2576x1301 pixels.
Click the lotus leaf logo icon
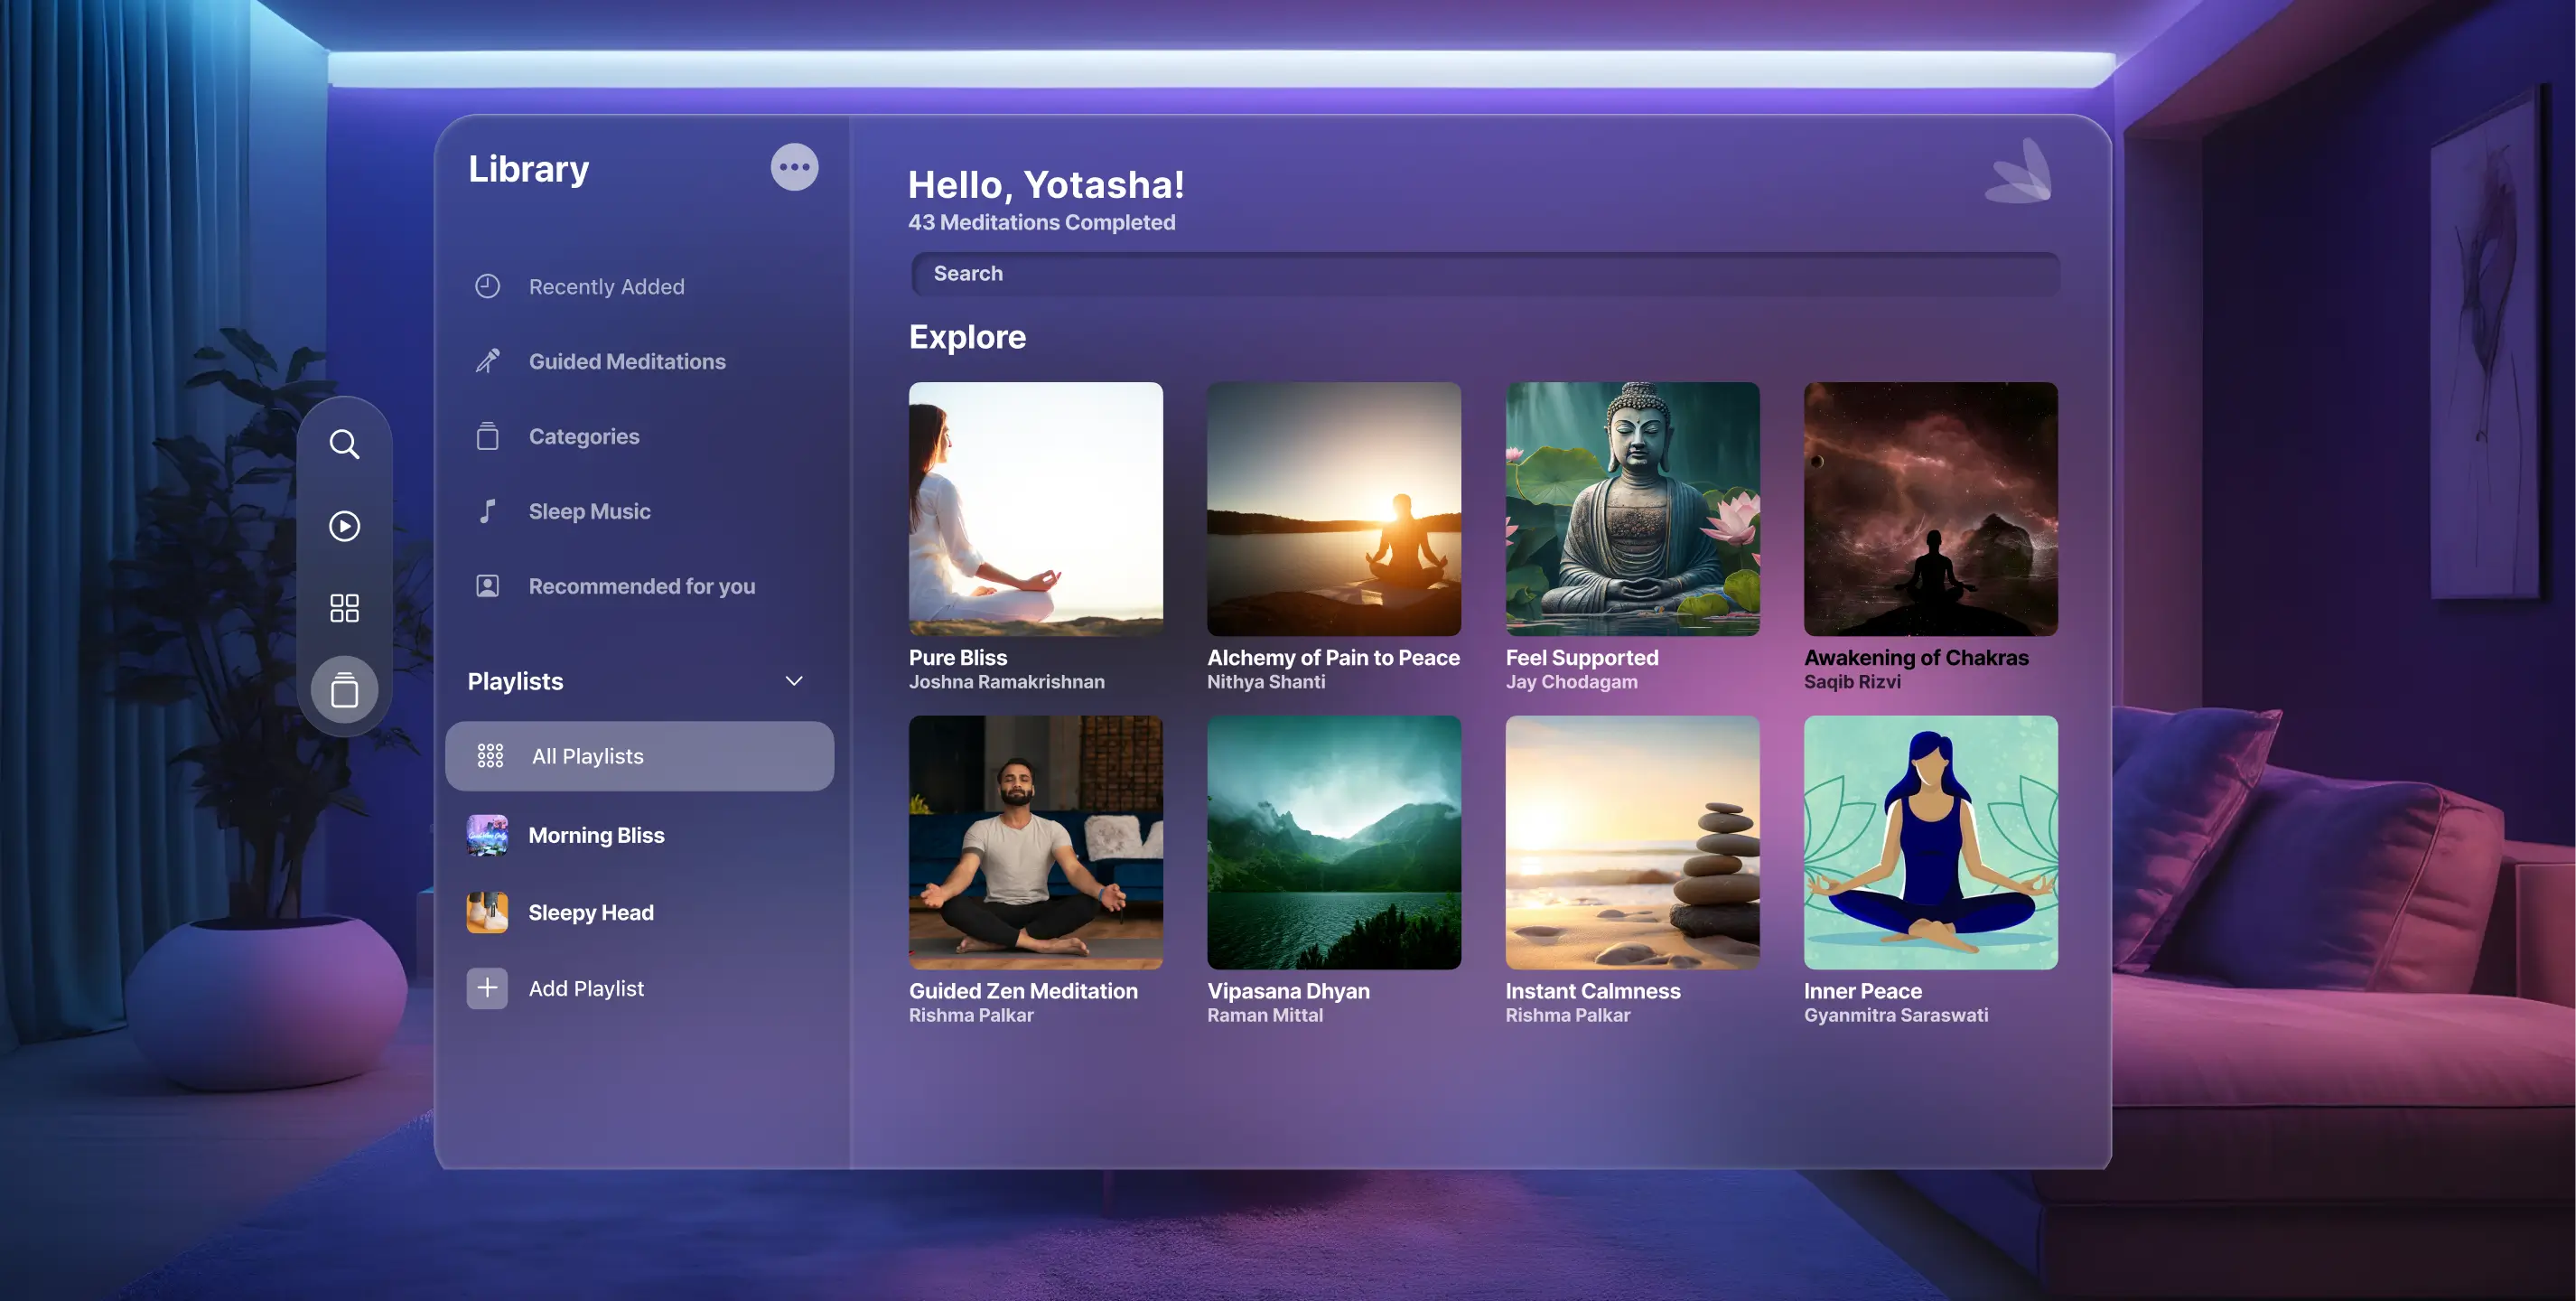2020,172
